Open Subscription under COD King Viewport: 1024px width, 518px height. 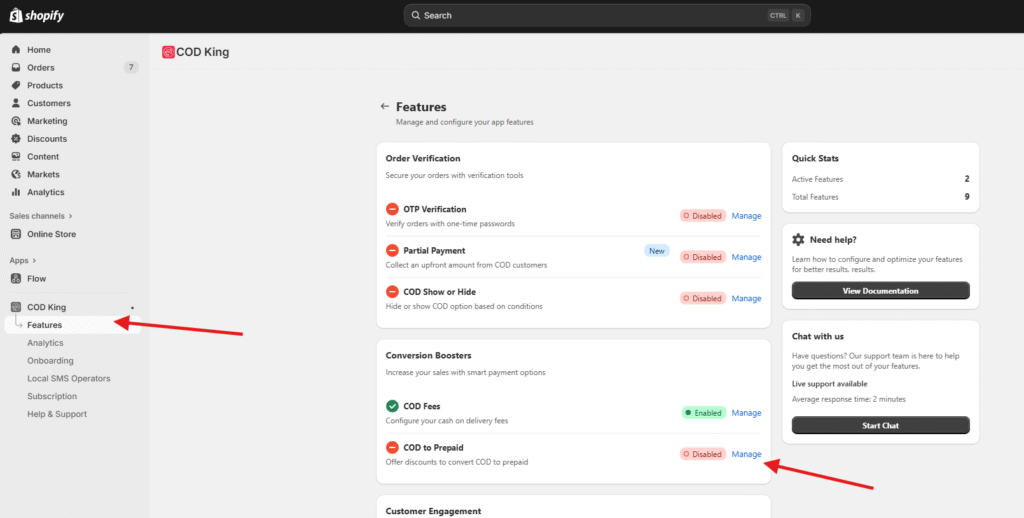[52, 396]
